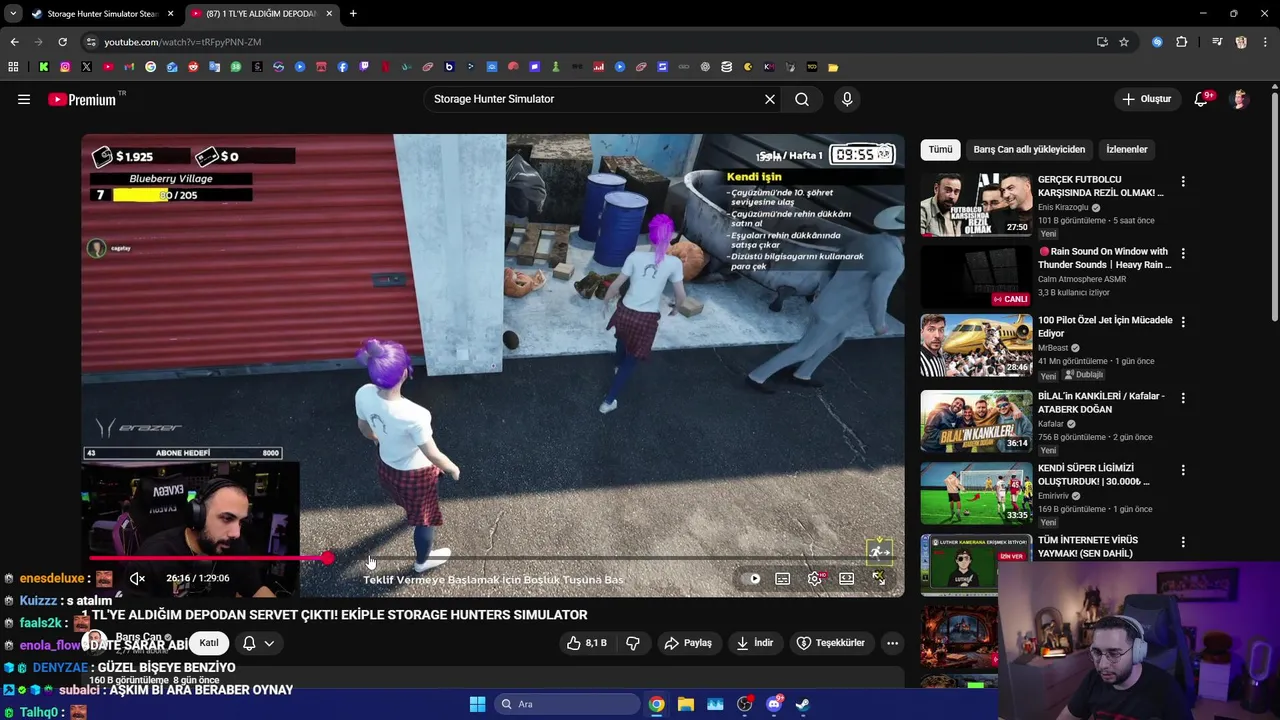Open the browser extensions puzzle icon
The height and width of the screenshot is (720, 1280).
click(1182, 42)
